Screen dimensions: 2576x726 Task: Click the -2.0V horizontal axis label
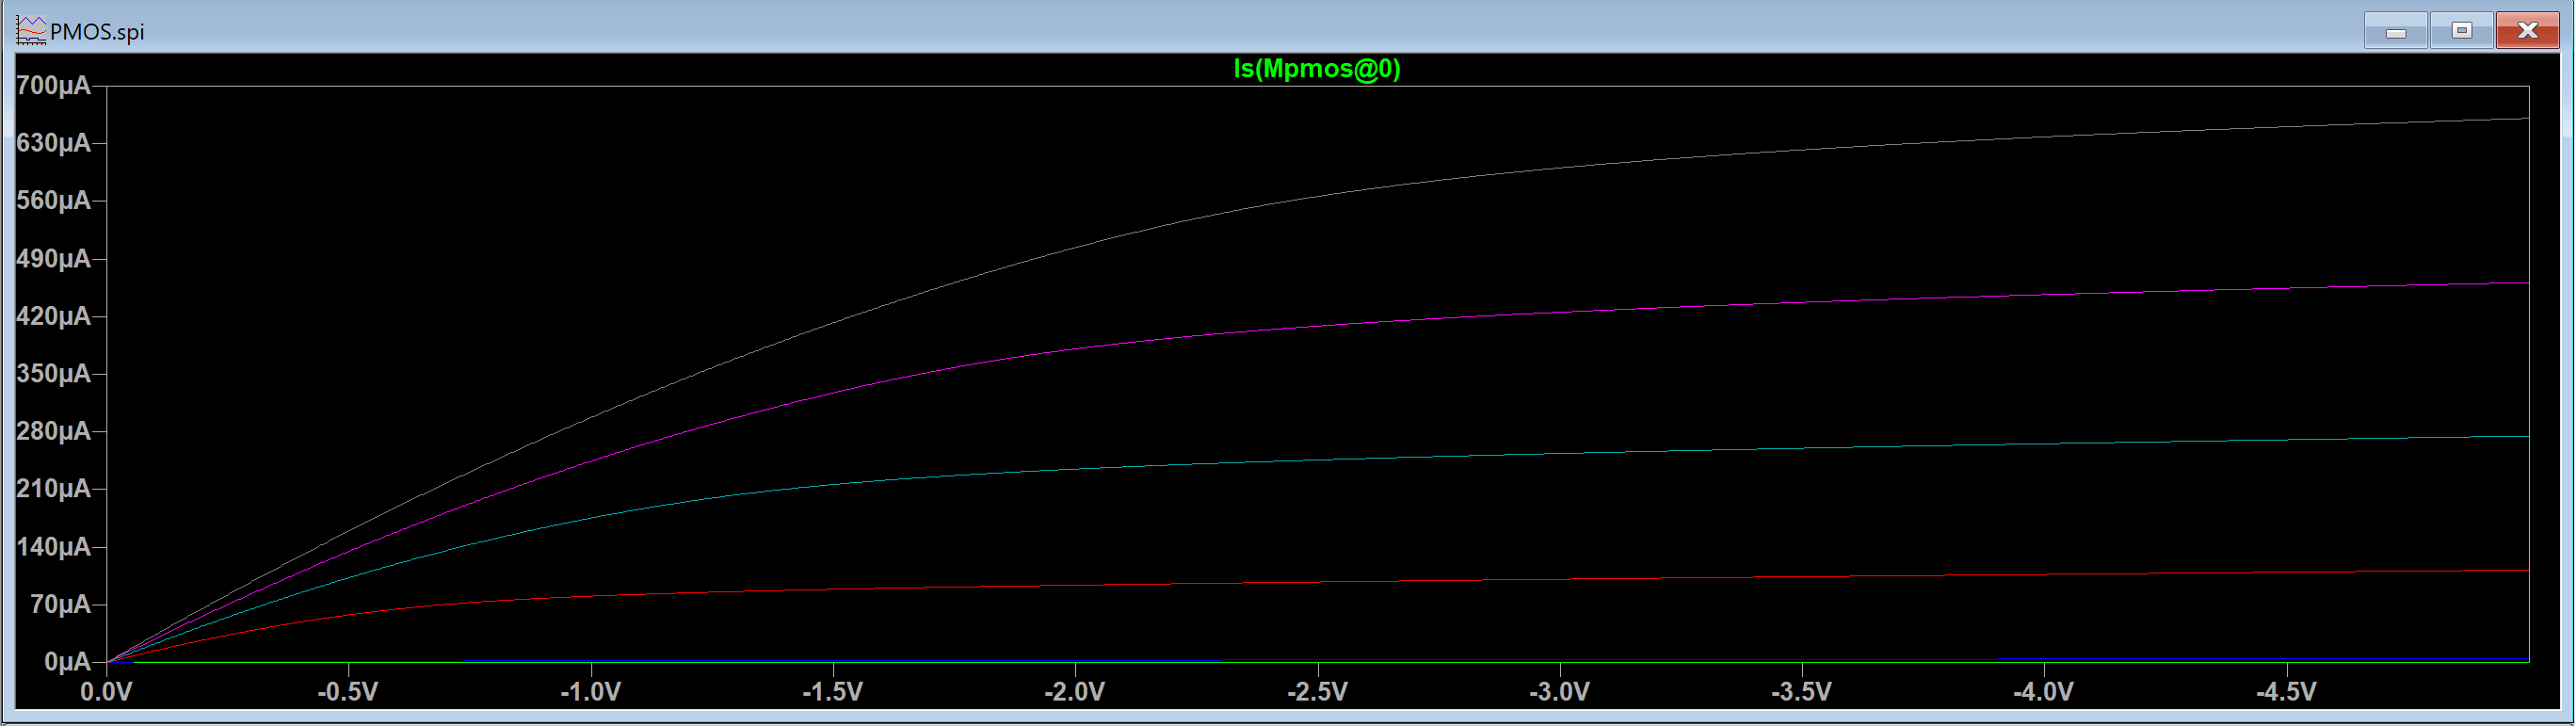(x=1075, y=692)
